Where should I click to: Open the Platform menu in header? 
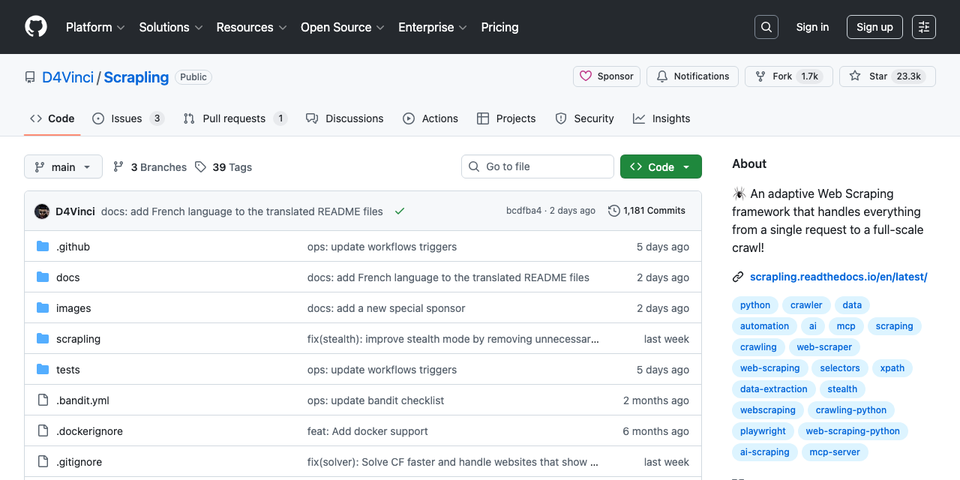click(x=95, y=27)
